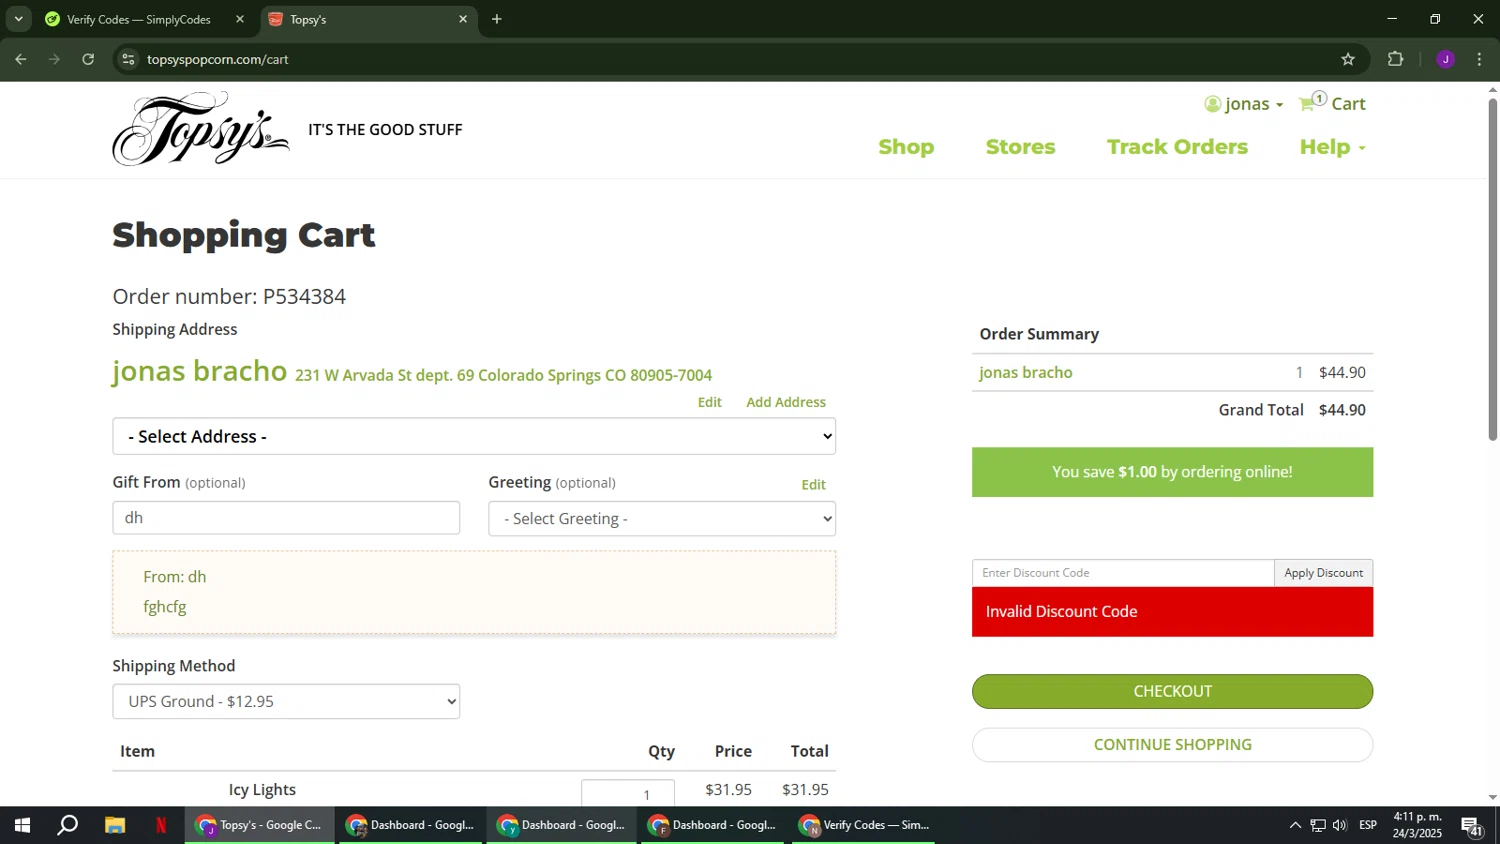Image resolution: width=1500 pixels, height=844 pixels.
Task: Open Track Orders page
Action: [1177, 147]
